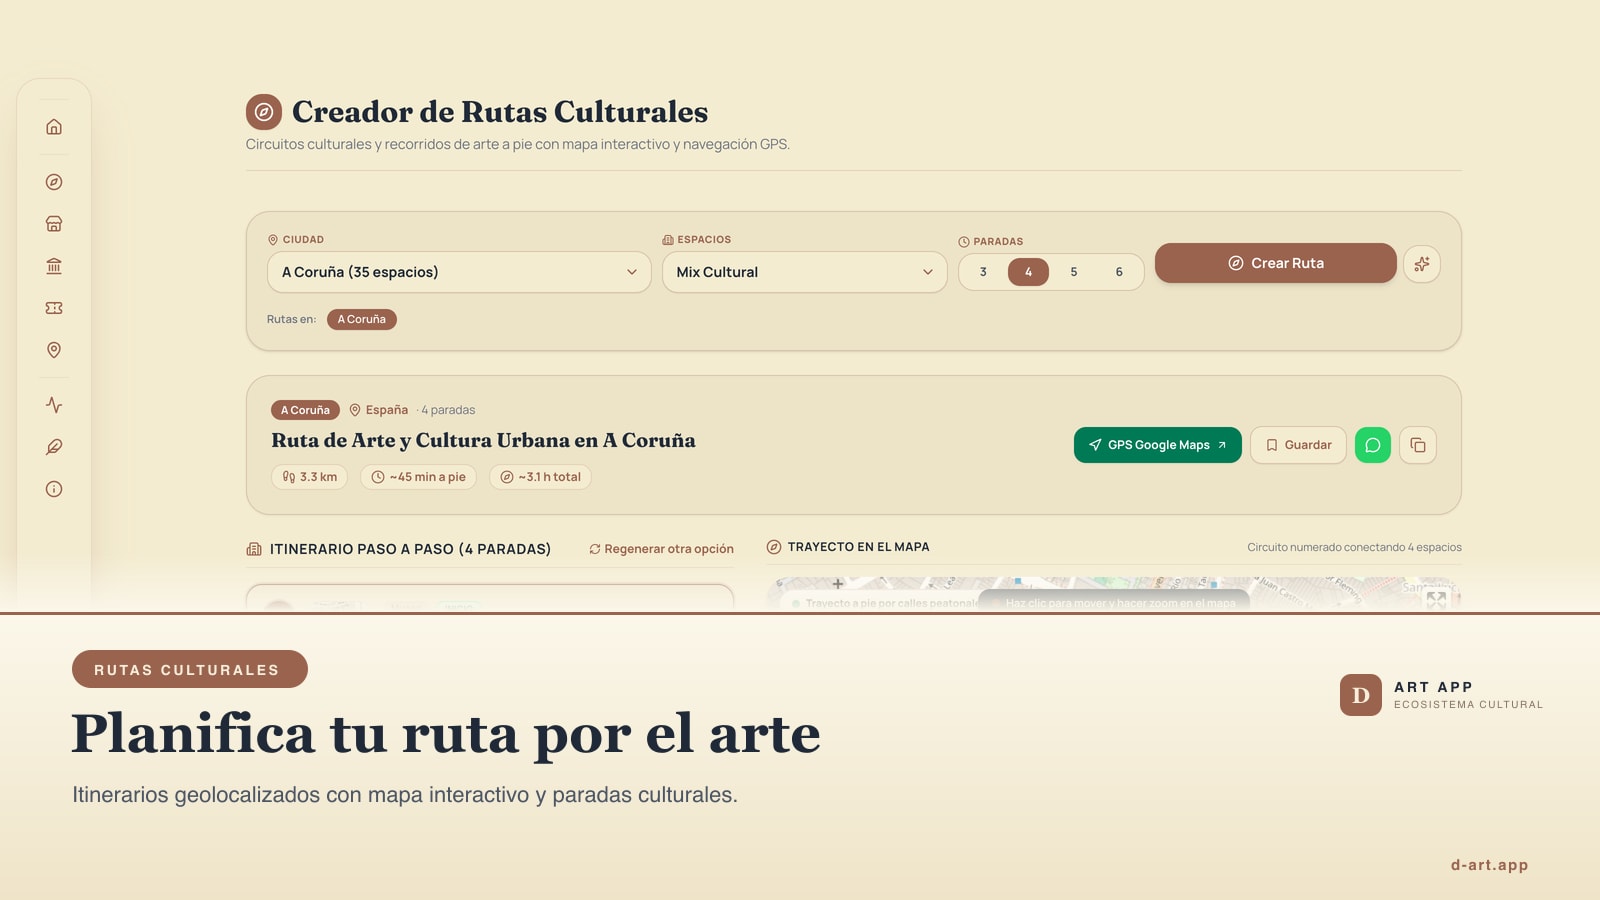Screen dimensions: 1600x900
Task: Select 6 paradas
Action: 1119,272
